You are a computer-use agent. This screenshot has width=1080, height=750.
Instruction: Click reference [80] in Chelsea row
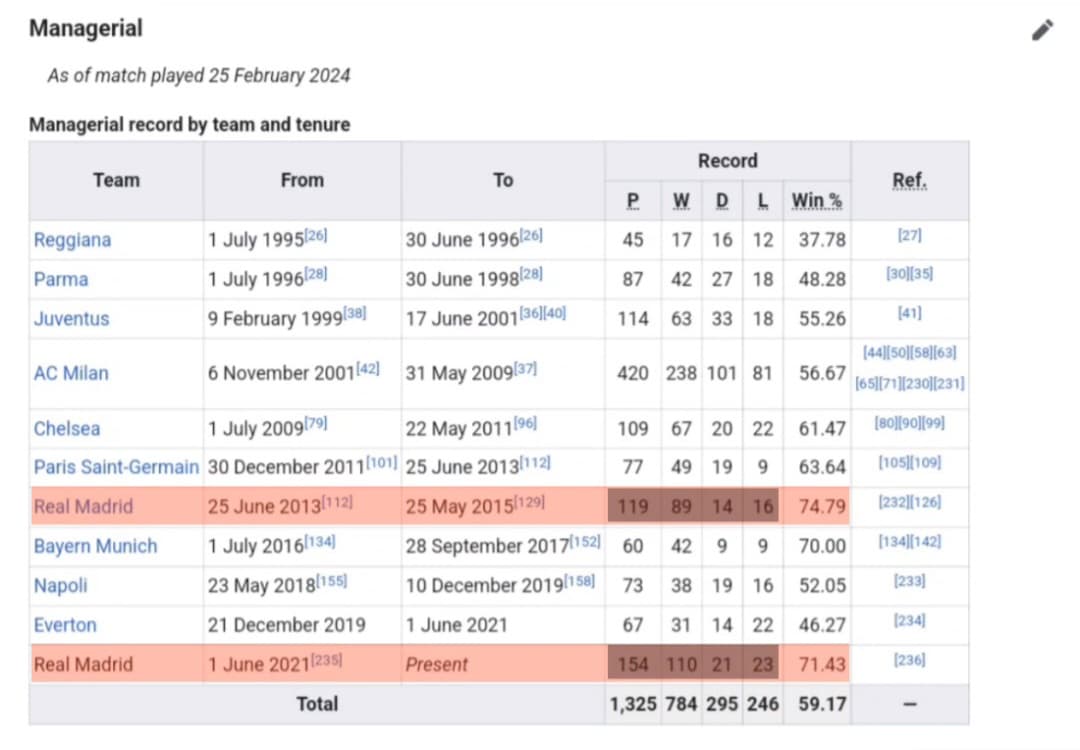pyautogui.click(x=886, y=423)
